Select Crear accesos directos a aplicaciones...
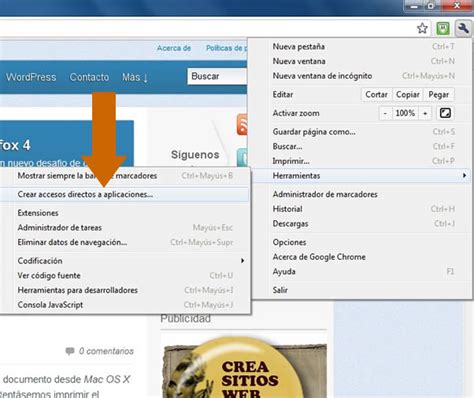474x398 pixels. tap(124, 194)
